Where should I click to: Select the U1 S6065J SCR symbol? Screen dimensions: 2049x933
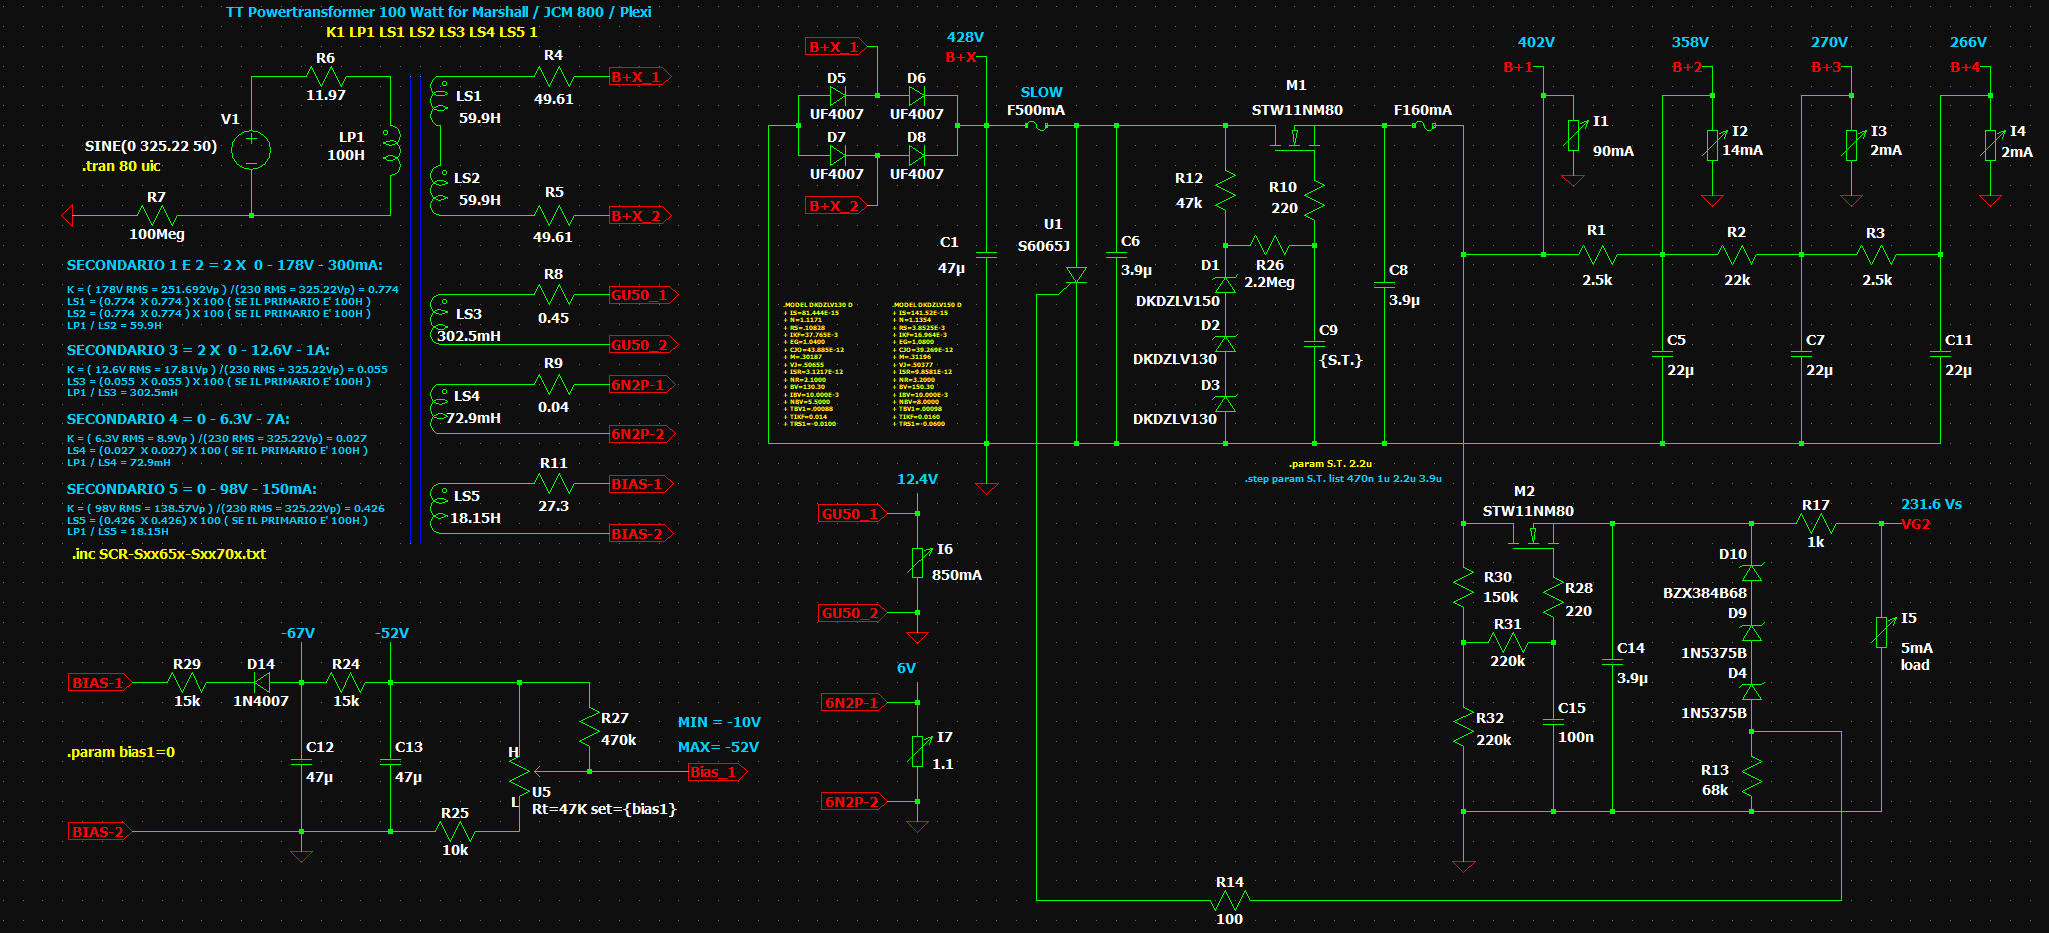(1076, 275)
